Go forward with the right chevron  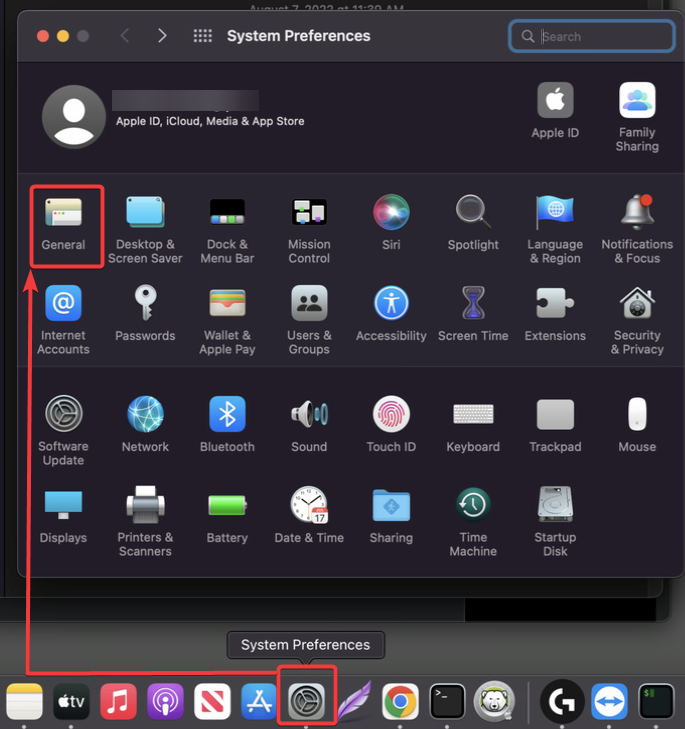point(161,36)
